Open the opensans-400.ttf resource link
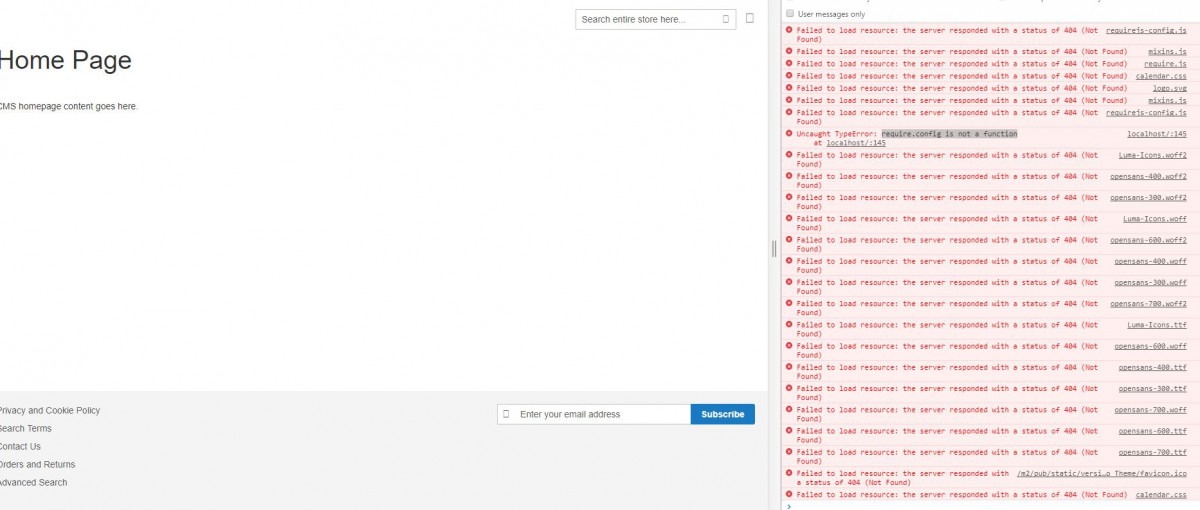 [x=1153, y=367]
